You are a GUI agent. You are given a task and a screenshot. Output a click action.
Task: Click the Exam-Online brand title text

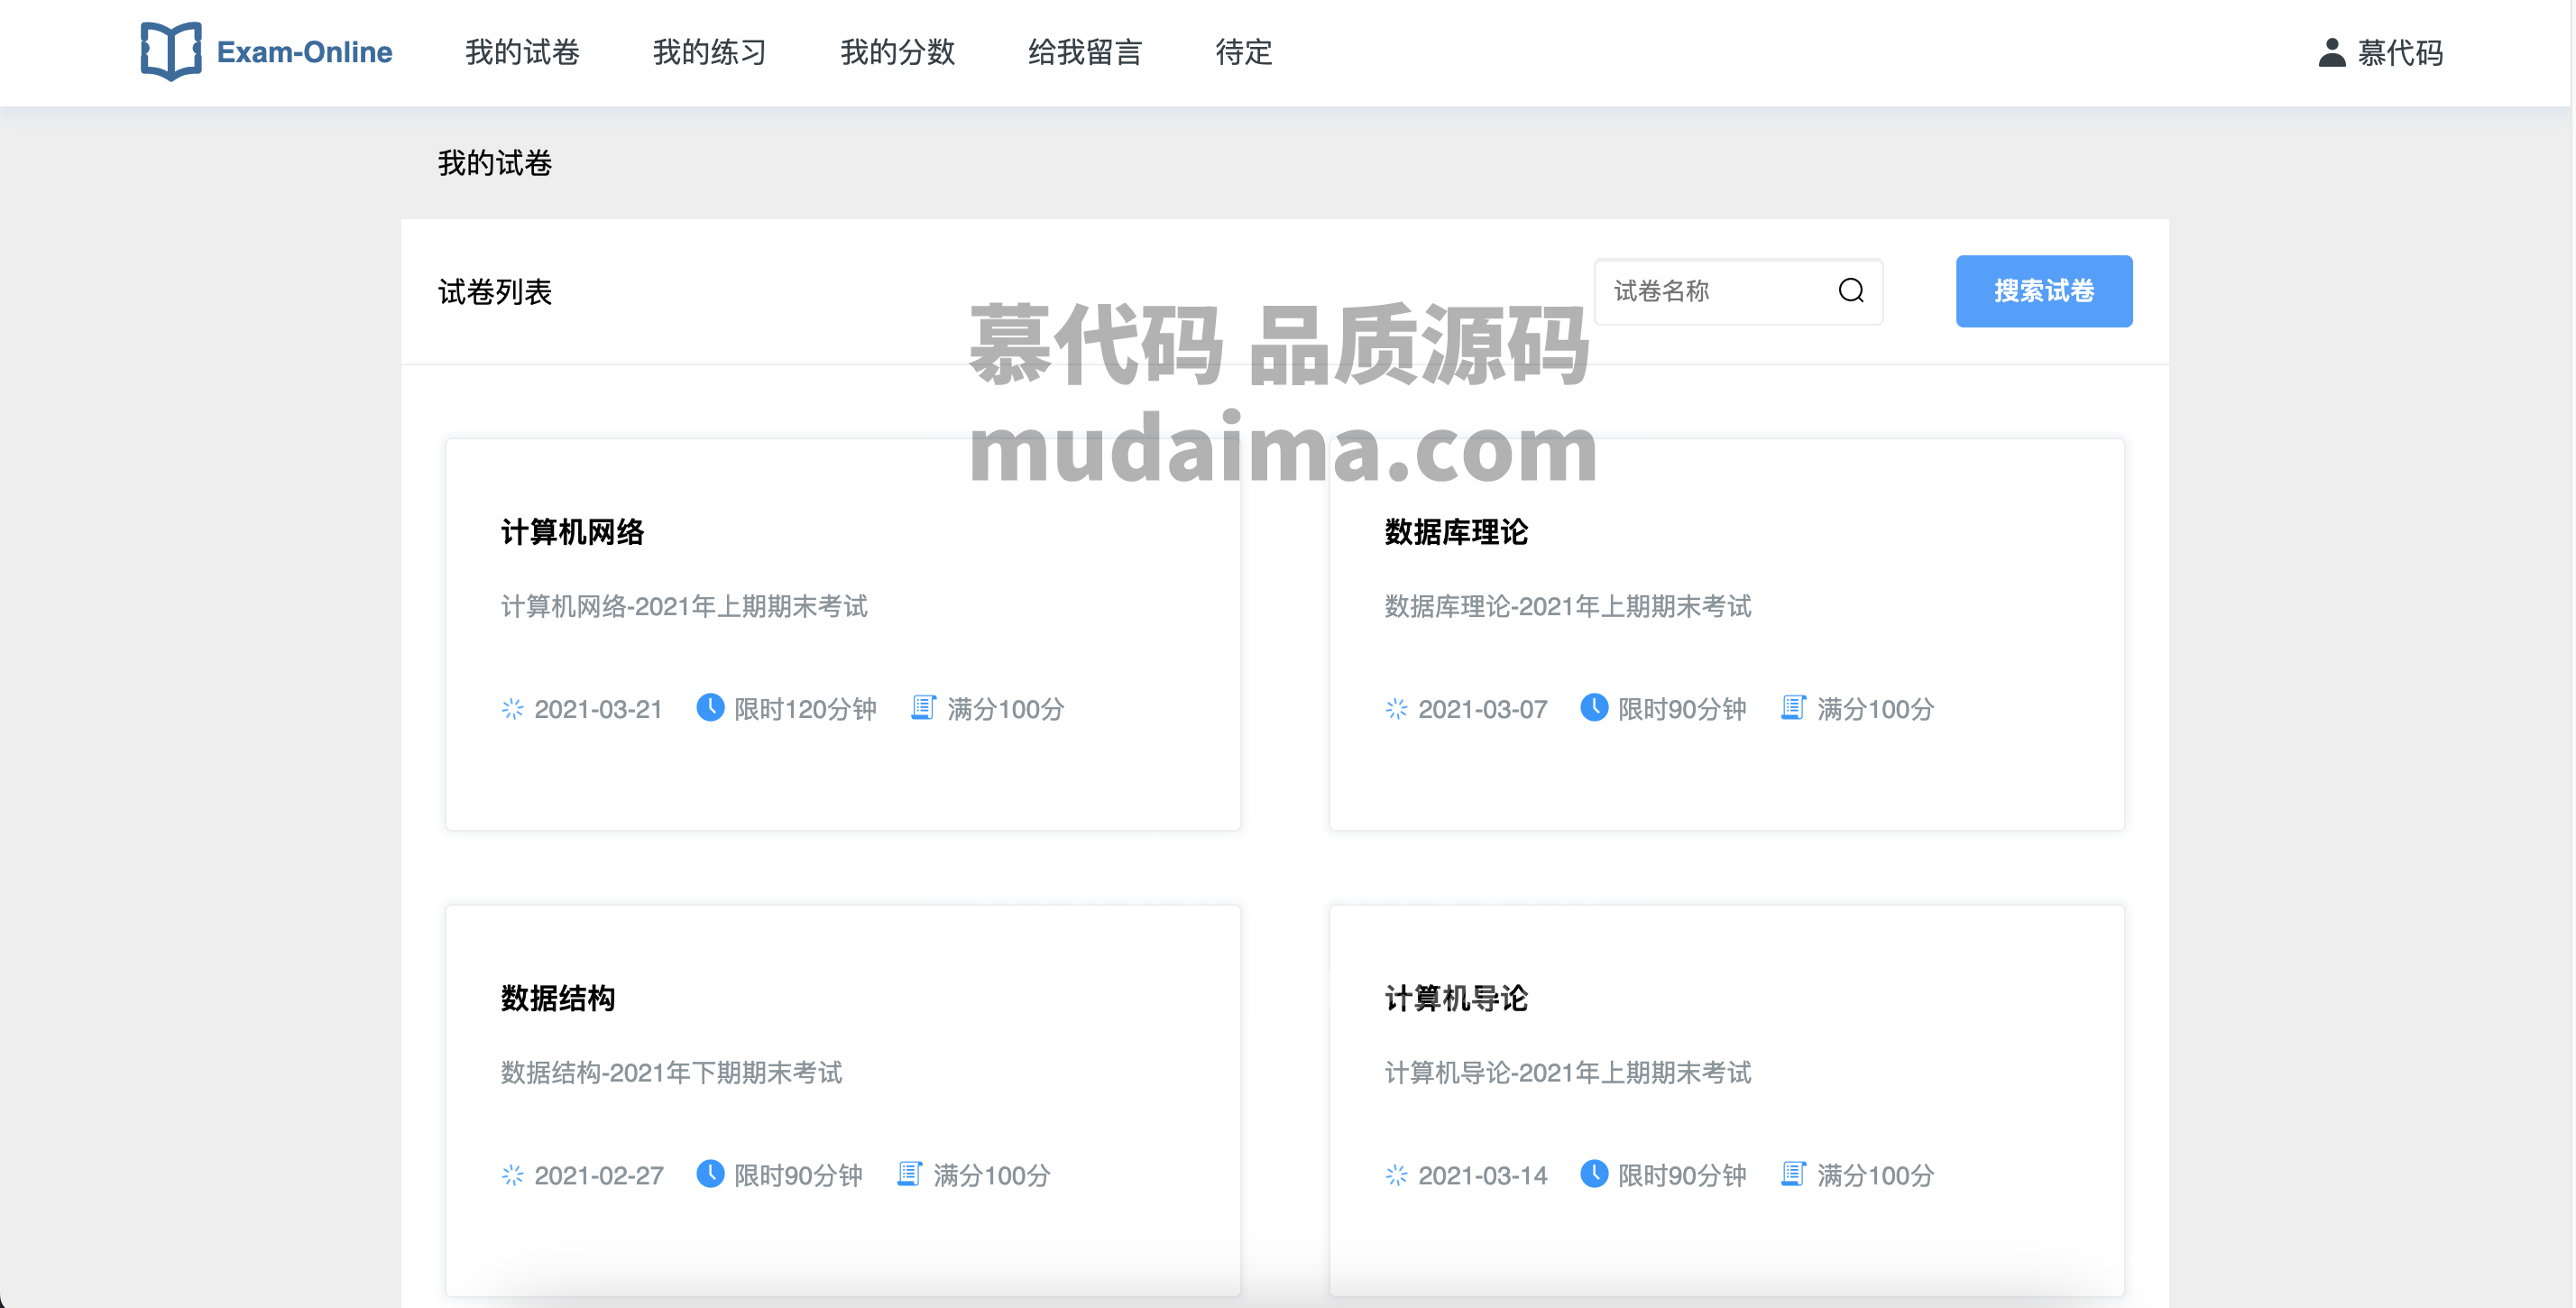click(x=304, y=52)
